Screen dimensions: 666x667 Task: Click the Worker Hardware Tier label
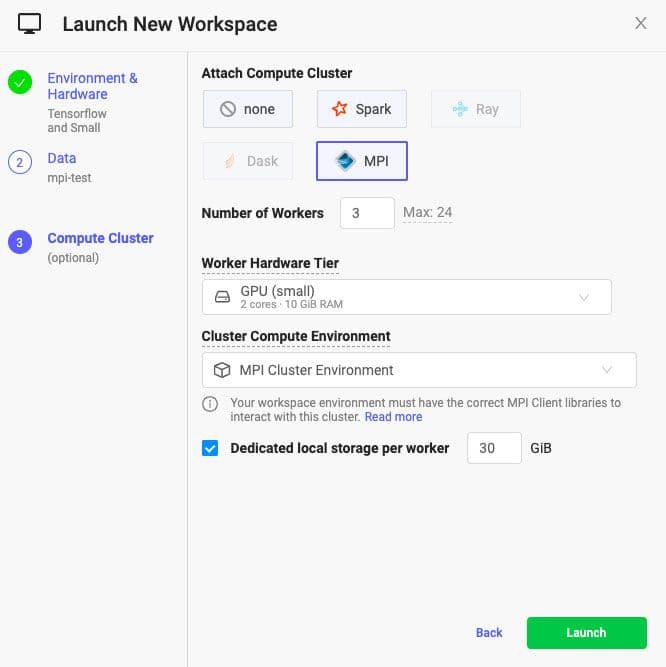[270, 263]
